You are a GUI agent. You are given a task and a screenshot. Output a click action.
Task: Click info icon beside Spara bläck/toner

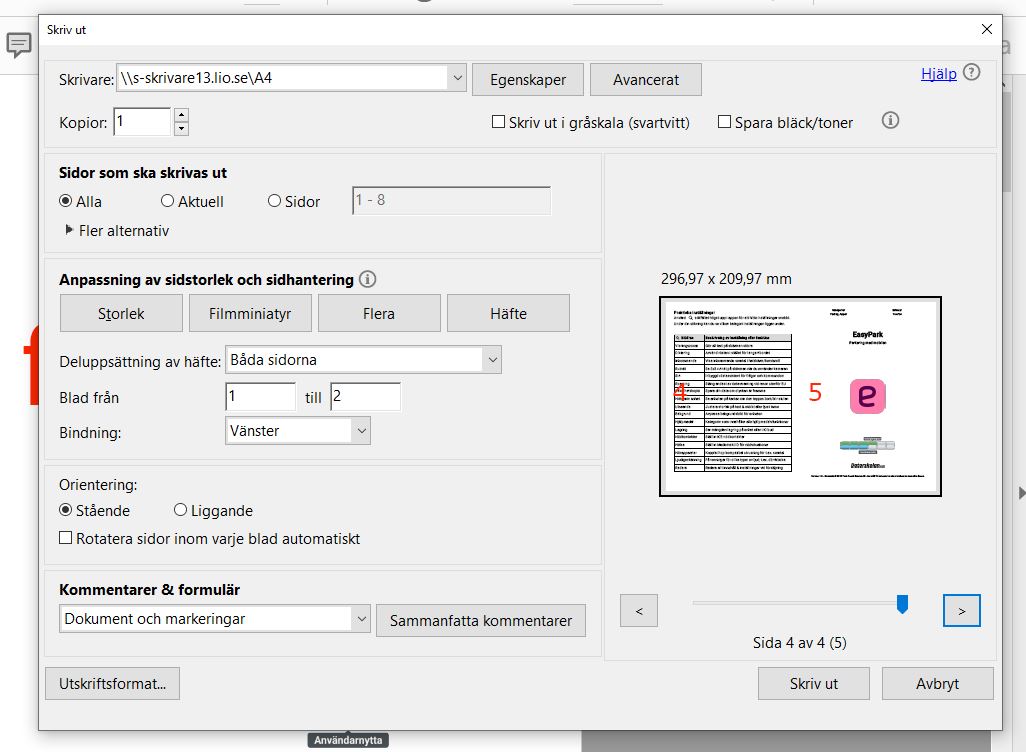[x=889, y=121]
